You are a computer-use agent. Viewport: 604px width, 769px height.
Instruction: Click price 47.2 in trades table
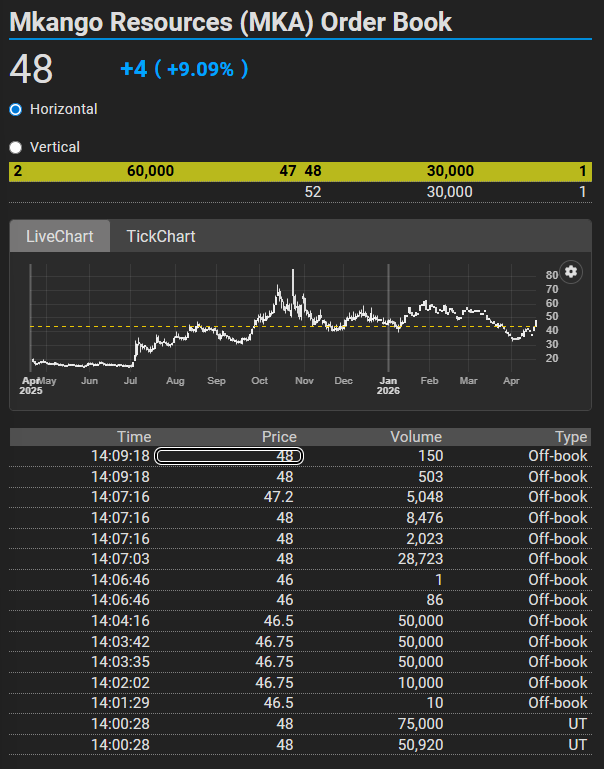tap(278, 497)
